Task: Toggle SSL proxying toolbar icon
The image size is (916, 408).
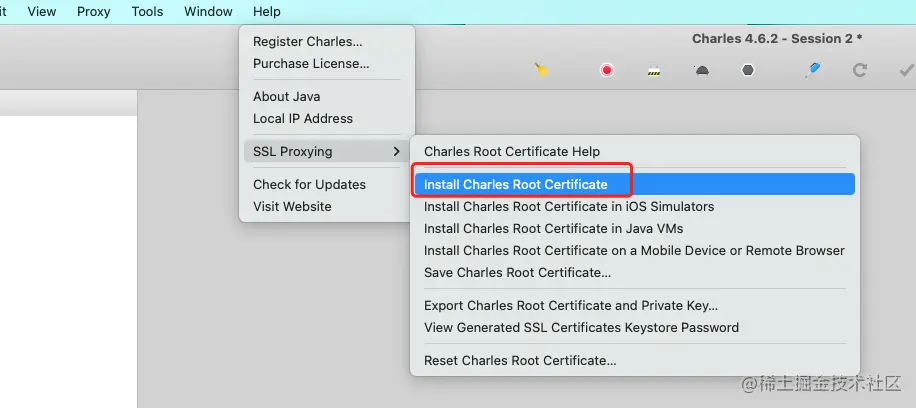Action: click(x=654, y=71)
